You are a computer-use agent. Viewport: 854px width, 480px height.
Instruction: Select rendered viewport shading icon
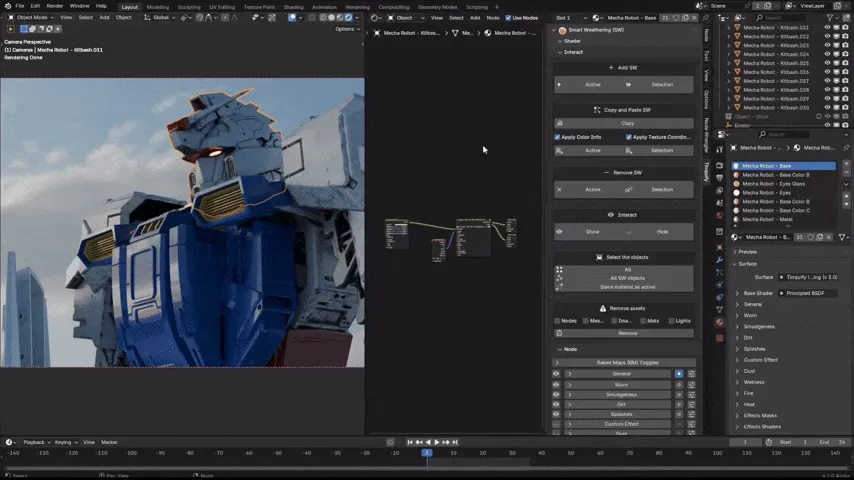tap(349, 17)
